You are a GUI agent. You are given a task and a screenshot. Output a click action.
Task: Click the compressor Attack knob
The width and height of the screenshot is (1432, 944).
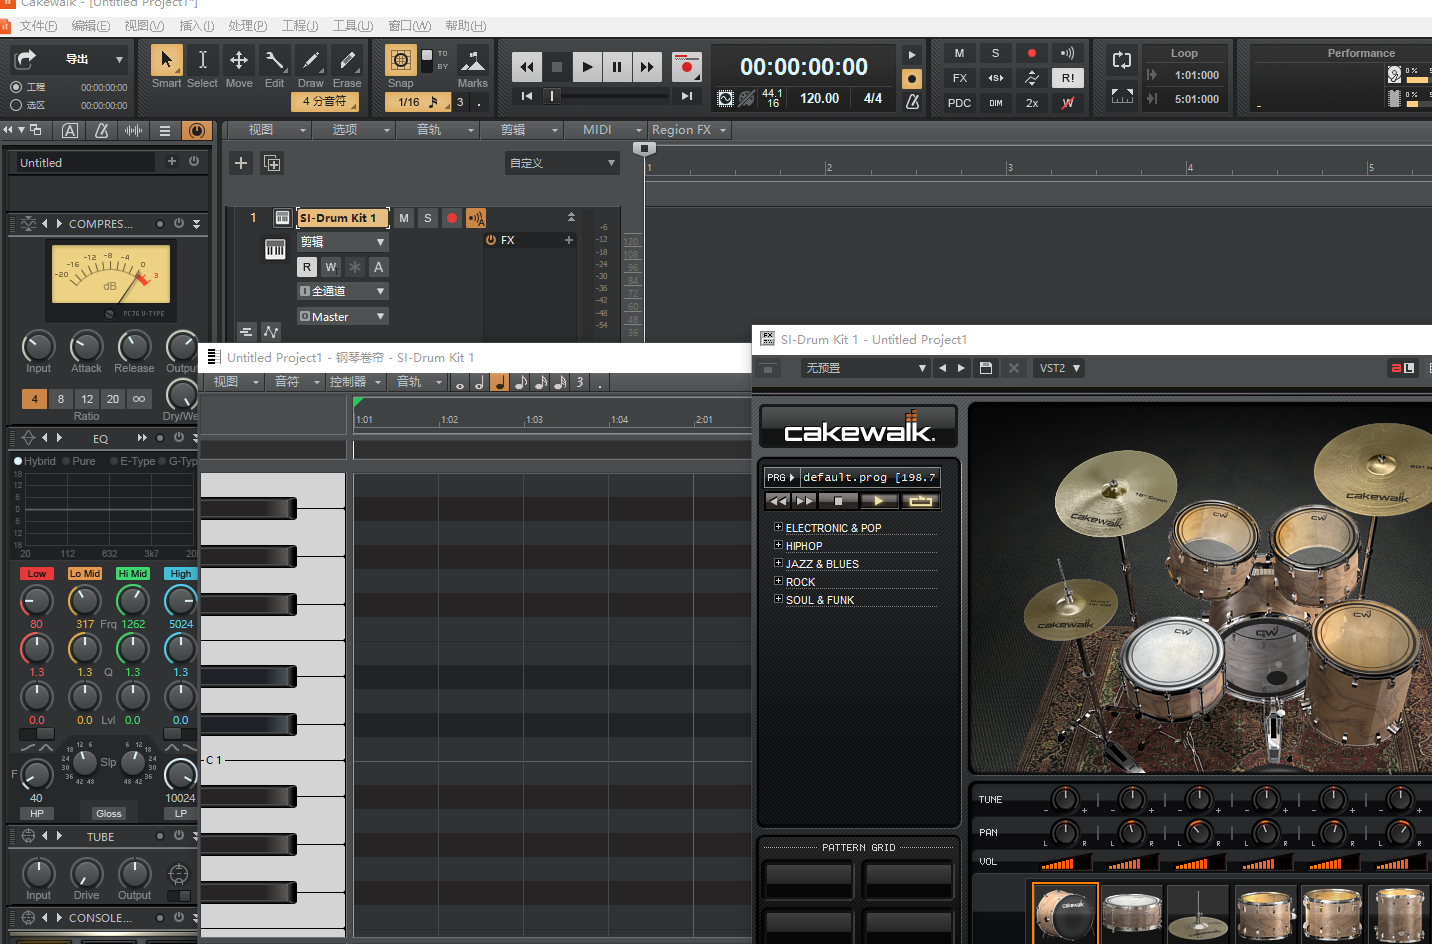click(x=86, y=346)
